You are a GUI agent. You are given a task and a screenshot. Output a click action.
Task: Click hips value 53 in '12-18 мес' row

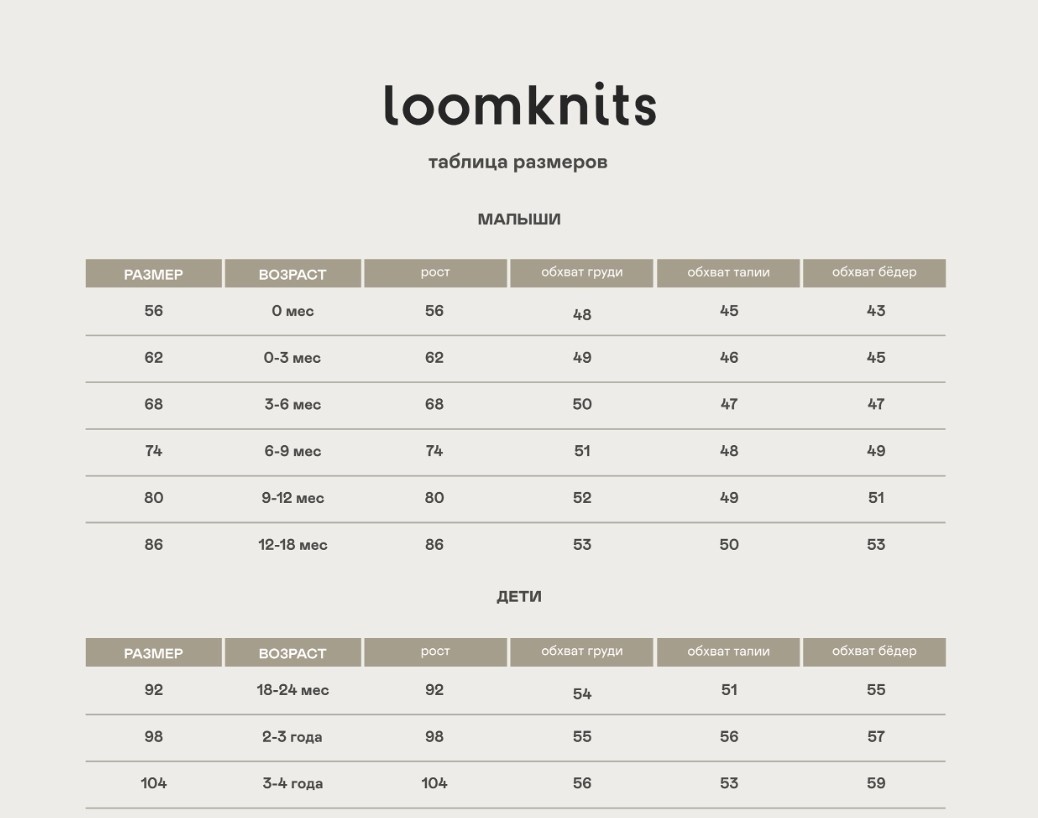(876, 545)
